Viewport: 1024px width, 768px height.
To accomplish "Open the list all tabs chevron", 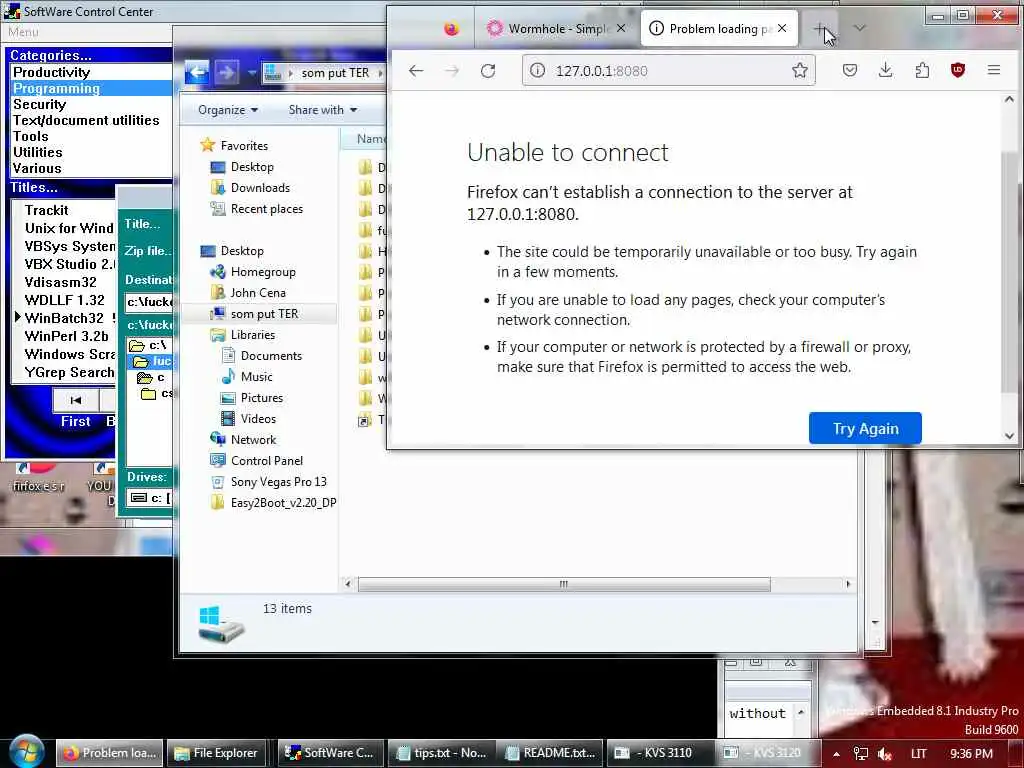I will [859, 28].
